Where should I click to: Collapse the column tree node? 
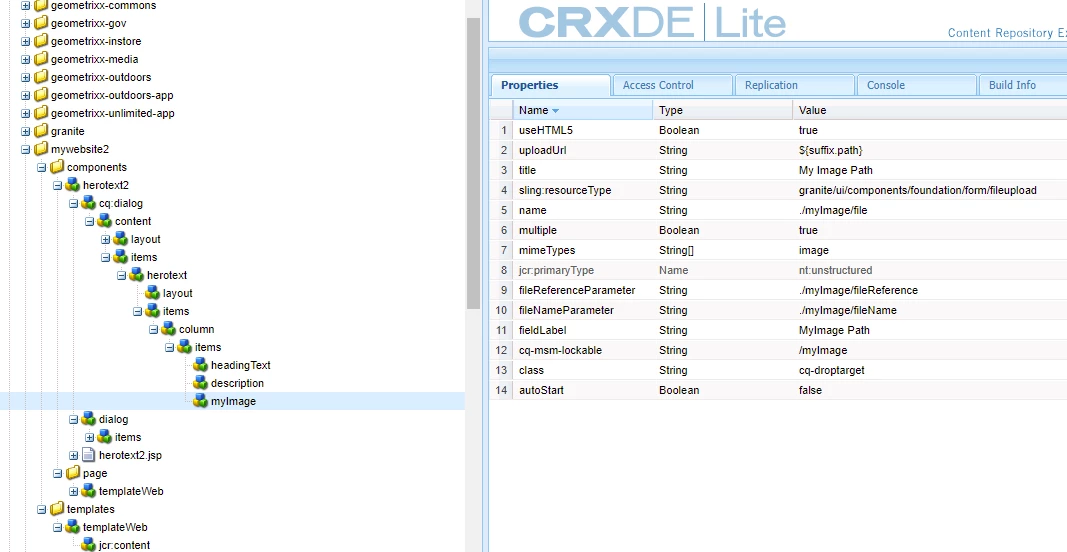[154, 329]
